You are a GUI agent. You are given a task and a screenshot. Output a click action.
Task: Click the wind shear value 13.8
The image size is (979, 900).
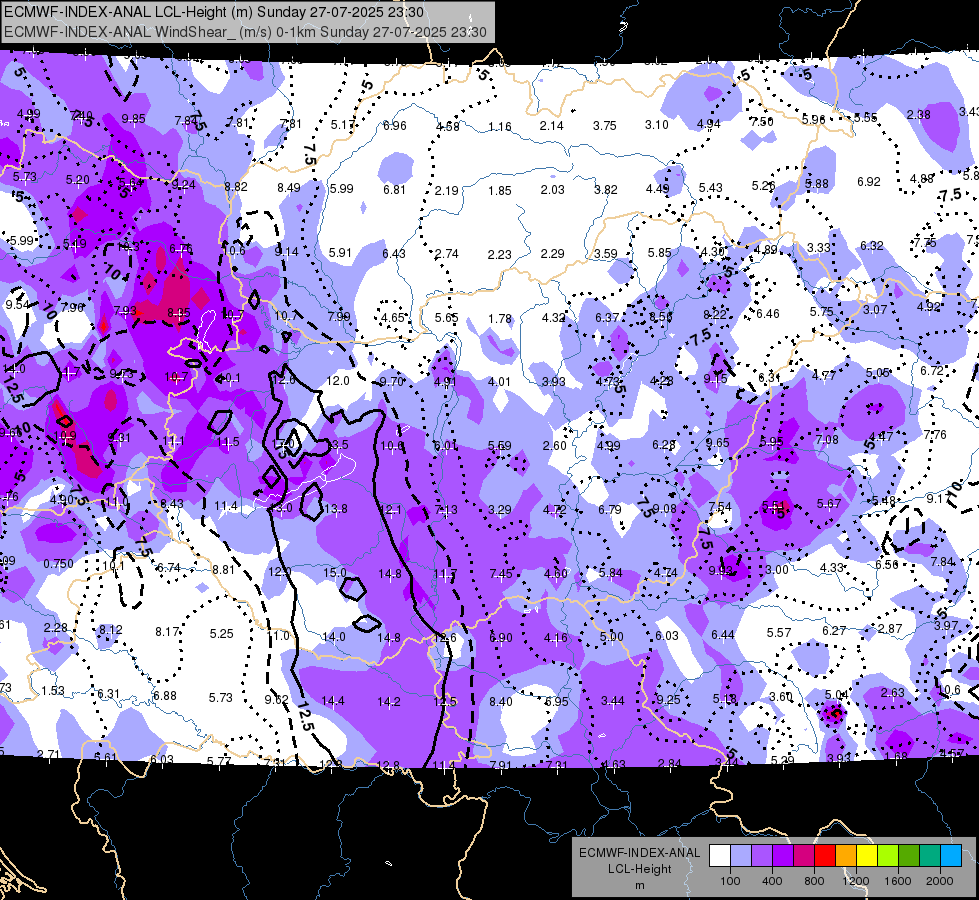click(336, 508)
